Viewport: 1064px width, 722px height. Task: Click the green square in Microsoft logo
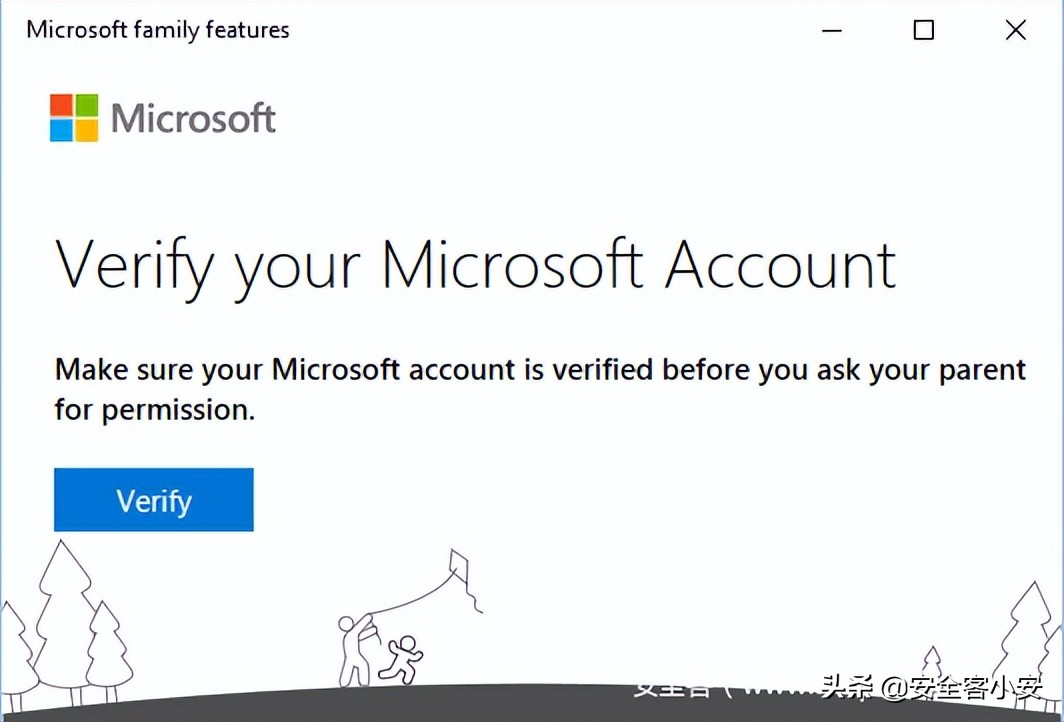click(87, 106)
